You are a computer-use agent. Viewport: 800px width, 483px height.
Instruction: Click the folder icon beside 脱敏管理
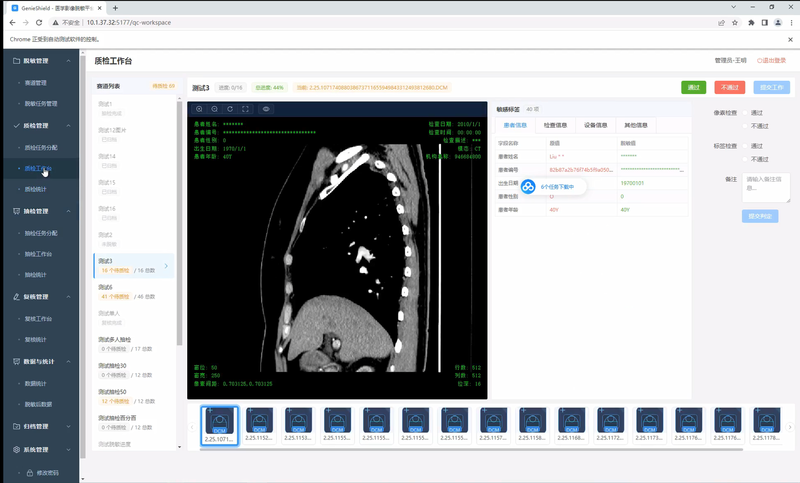16,61
